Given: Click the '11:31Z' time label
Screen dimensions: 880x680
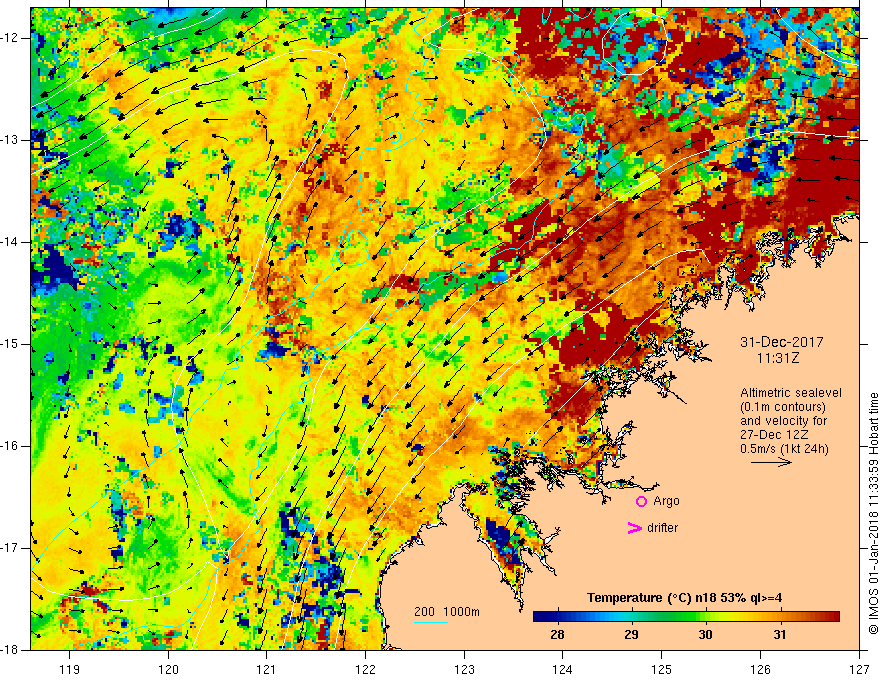Looking at the screenshot, I should (777, 358).
